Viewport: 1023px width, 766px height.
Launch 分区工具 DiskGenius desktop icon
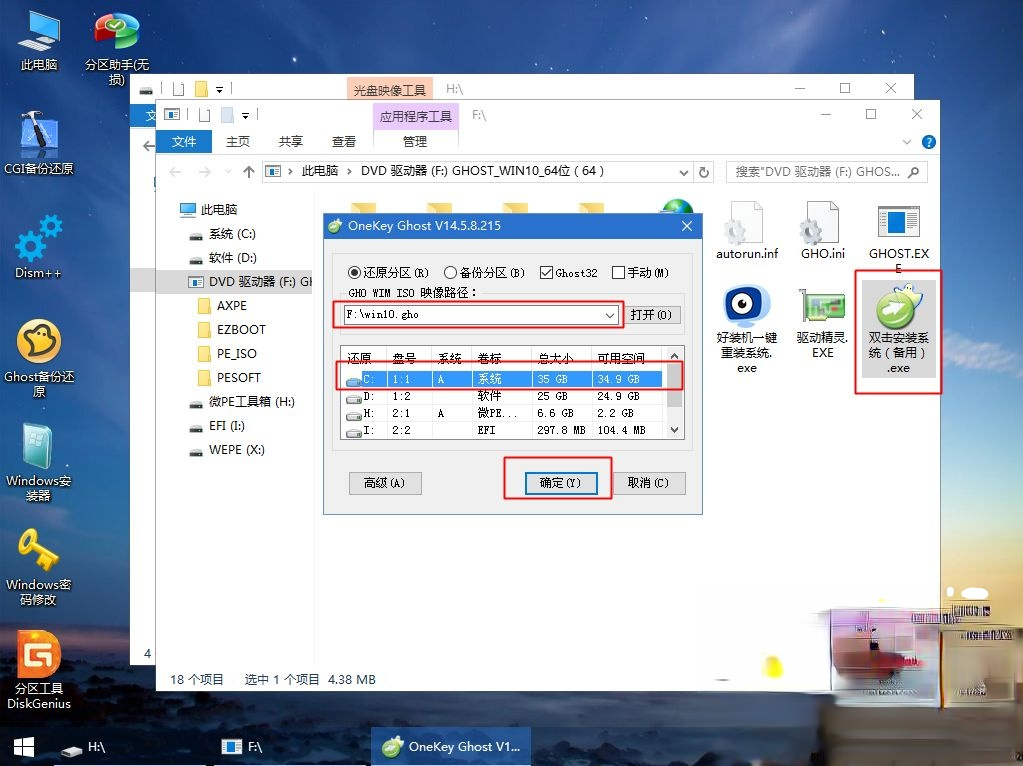pyautogui.click(x=38, y=670)
